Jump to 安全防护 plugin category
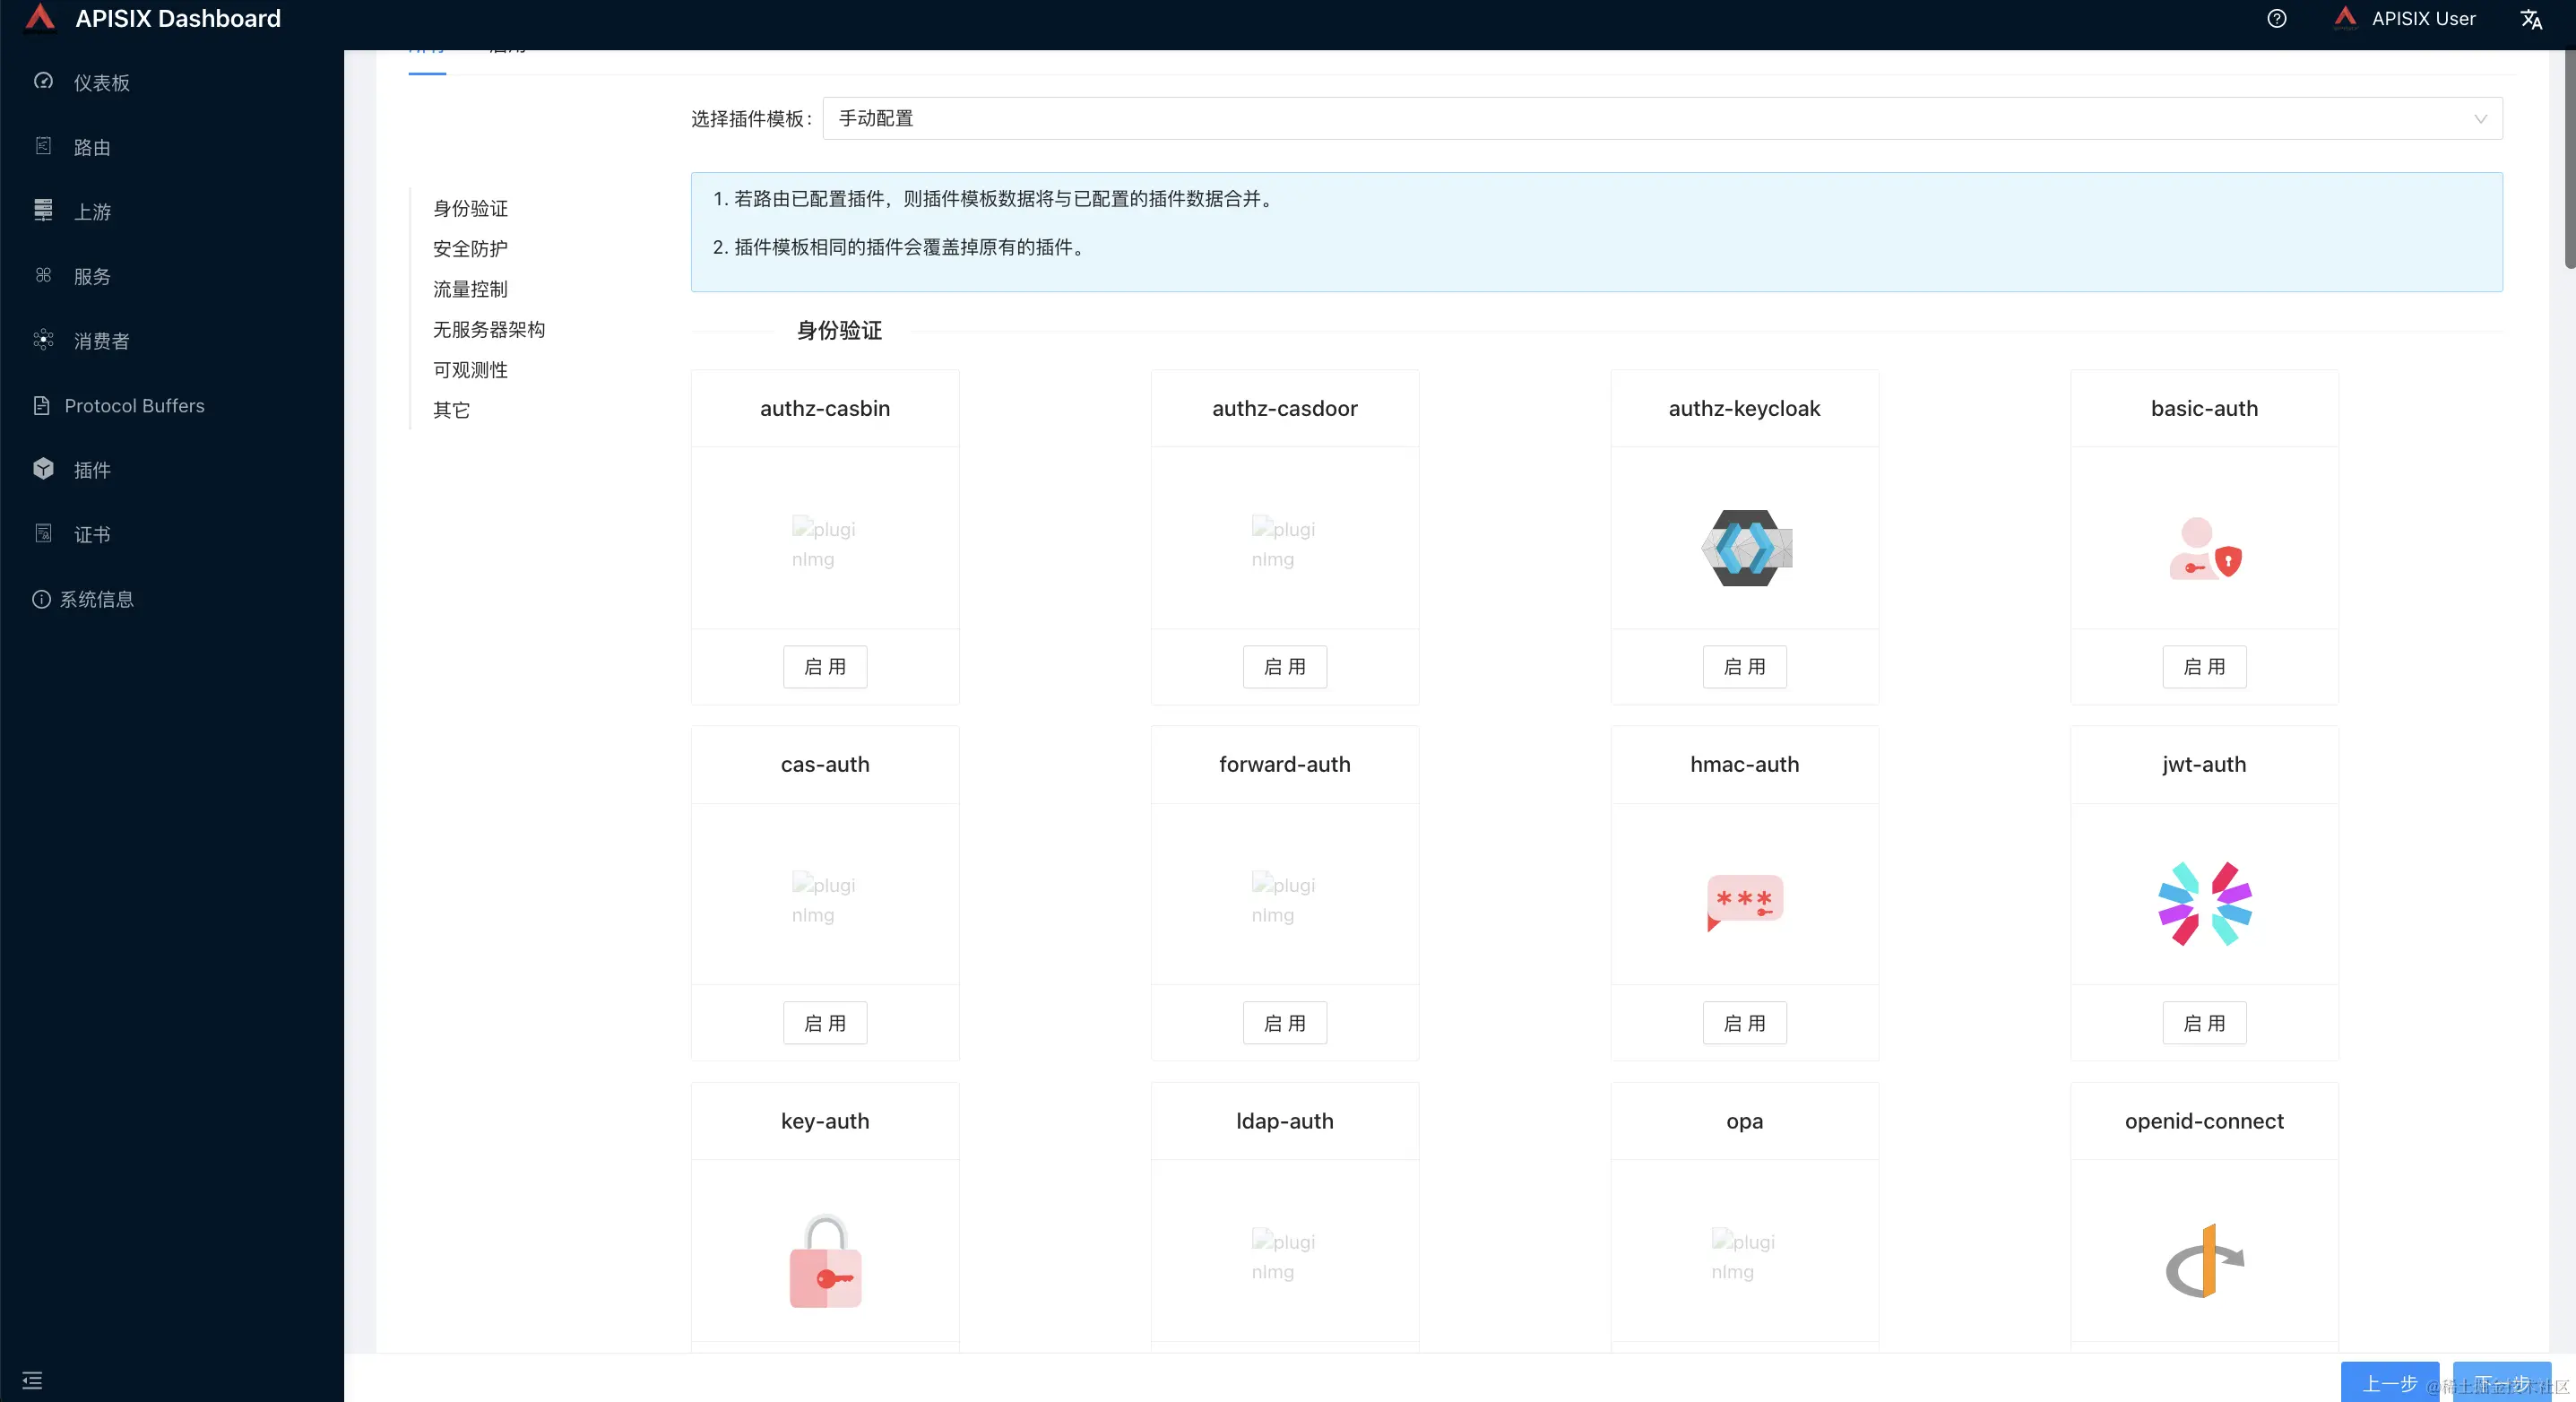 pyautogui.click(x=470, y=249)
